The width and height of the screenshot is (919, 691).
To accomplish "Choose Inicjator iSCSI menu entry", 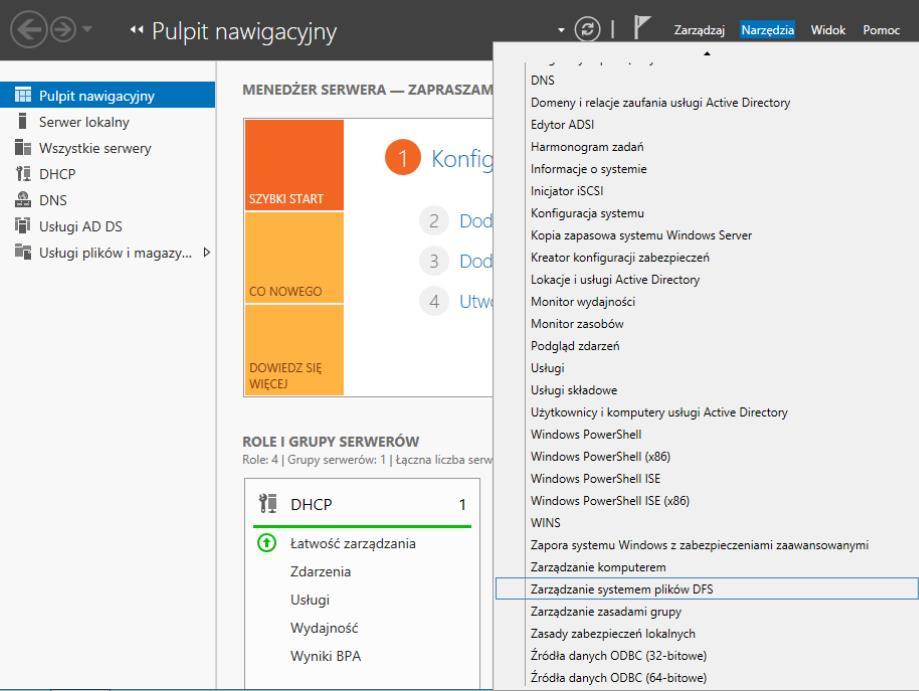I will click(x=706, y=191).
